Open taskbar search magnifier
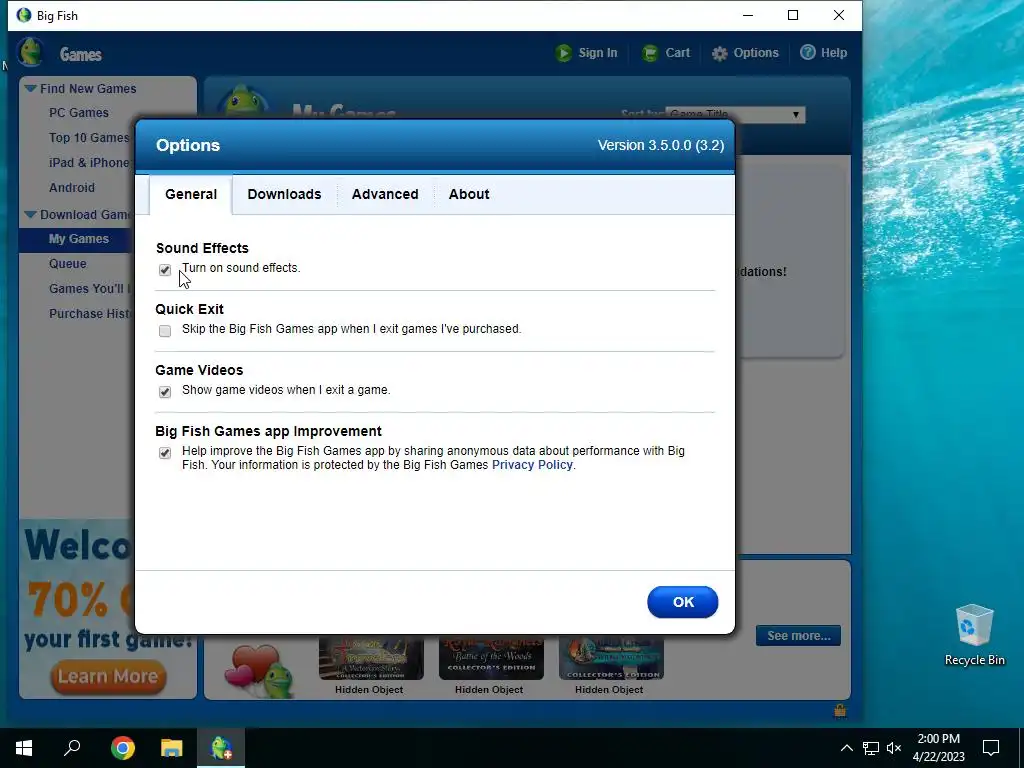 pos(72,747)
